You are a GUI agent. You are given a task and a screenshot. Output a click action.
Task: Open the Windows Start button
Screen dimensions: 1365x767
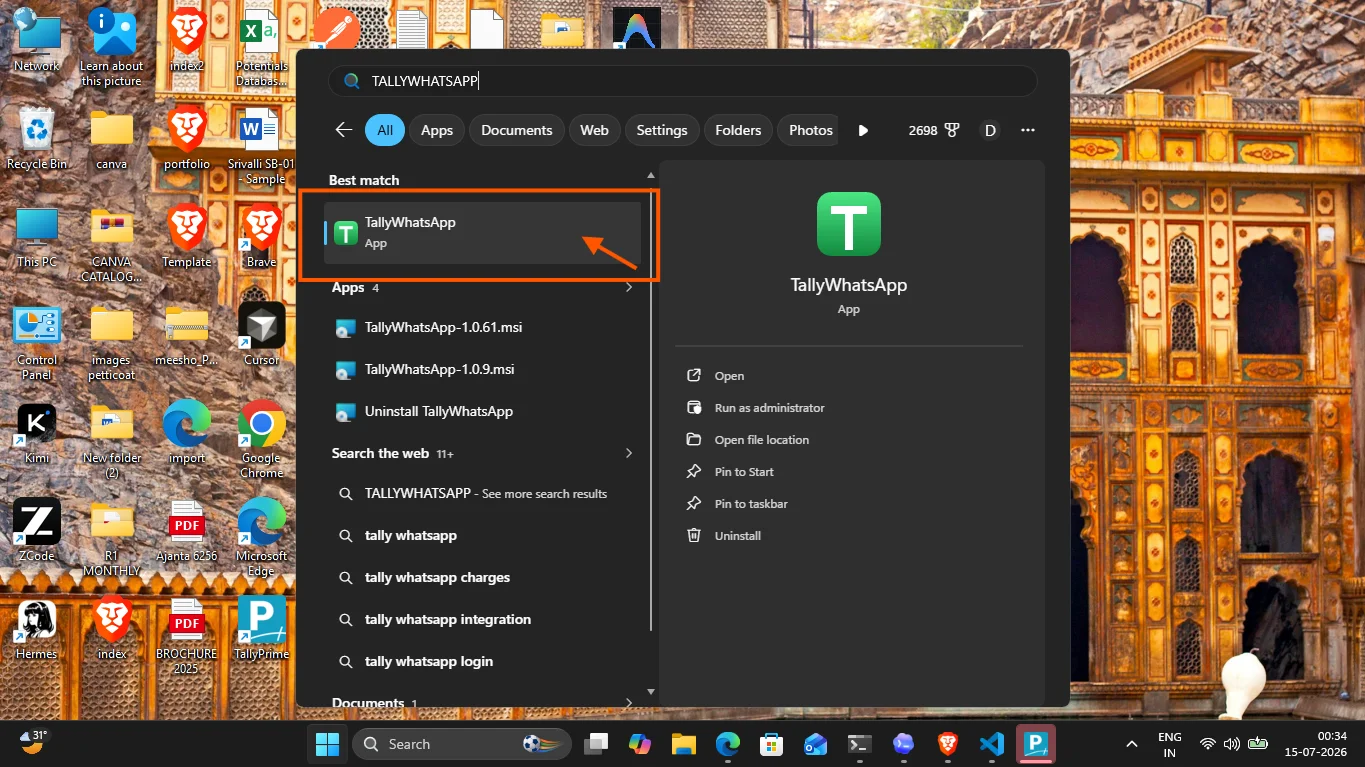(327, 744)
